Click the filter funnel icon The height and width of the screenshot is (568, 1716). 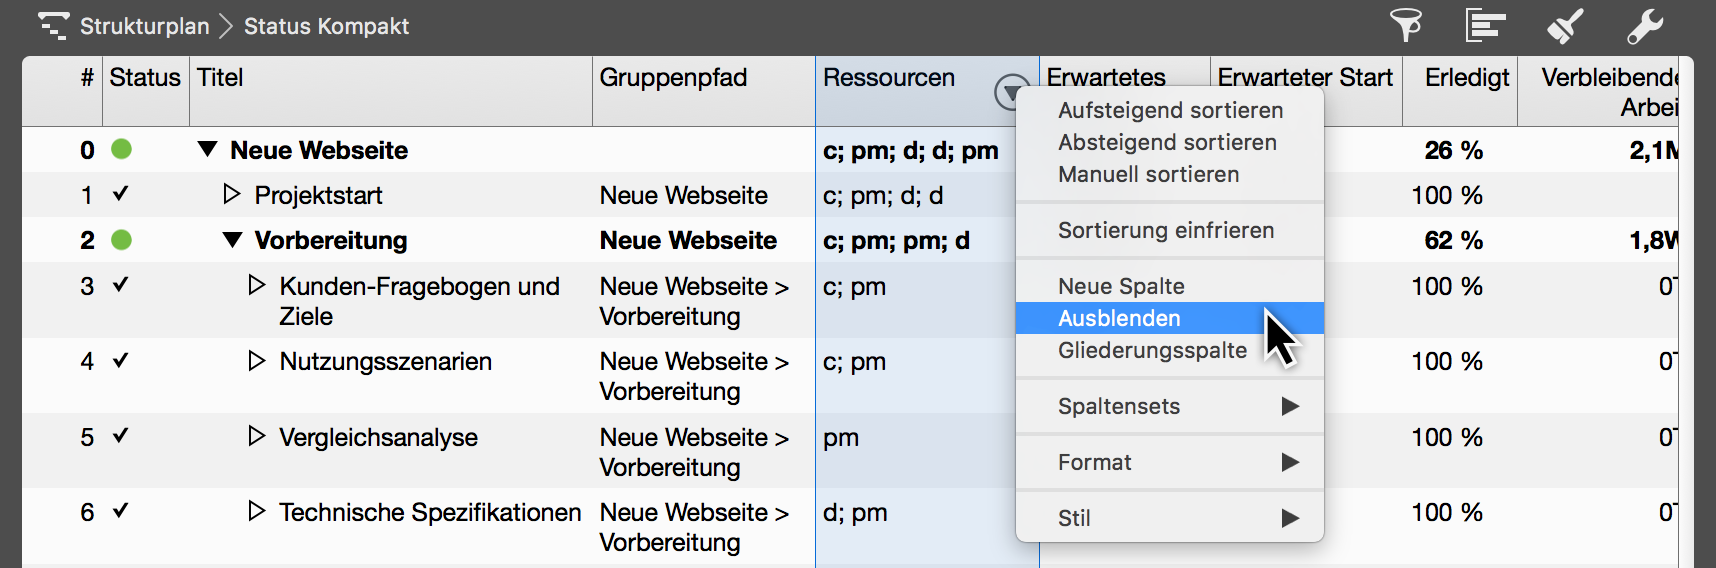click(x=1406, y=25)
